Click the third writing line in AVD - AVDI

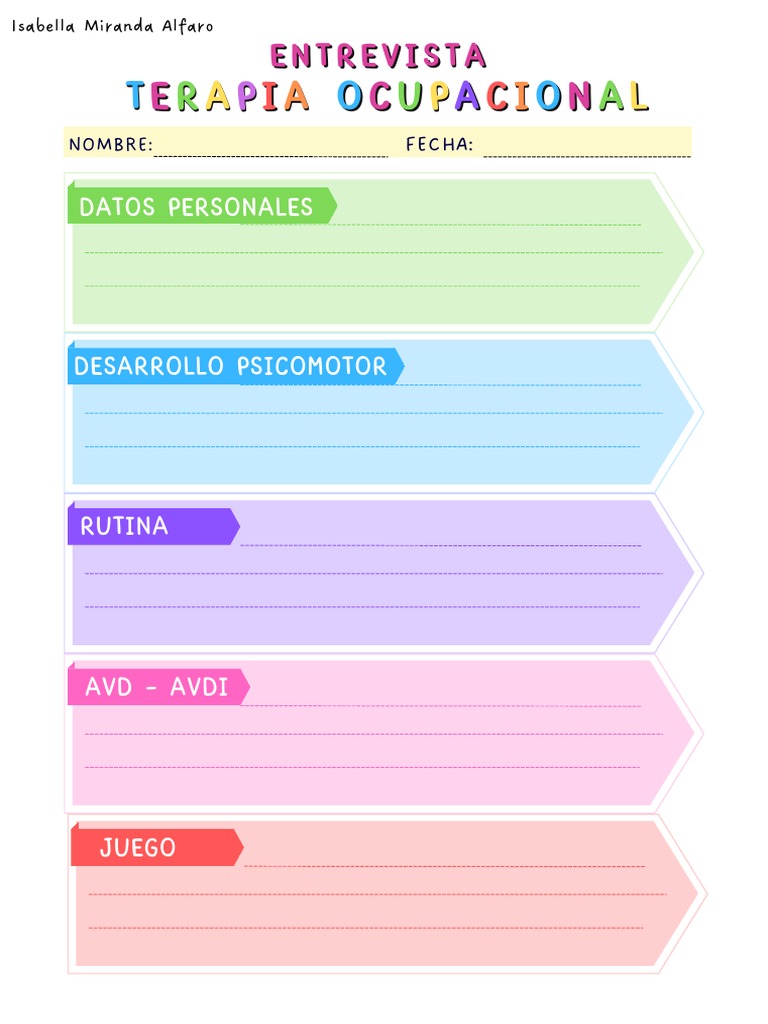[362, 767]
